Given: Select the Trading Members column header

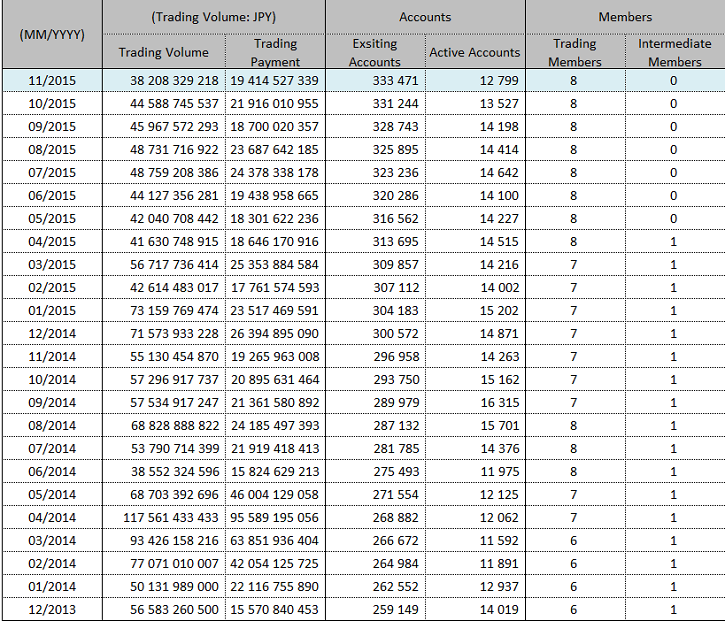Looking at the screenshot, I should pos(576,52).
